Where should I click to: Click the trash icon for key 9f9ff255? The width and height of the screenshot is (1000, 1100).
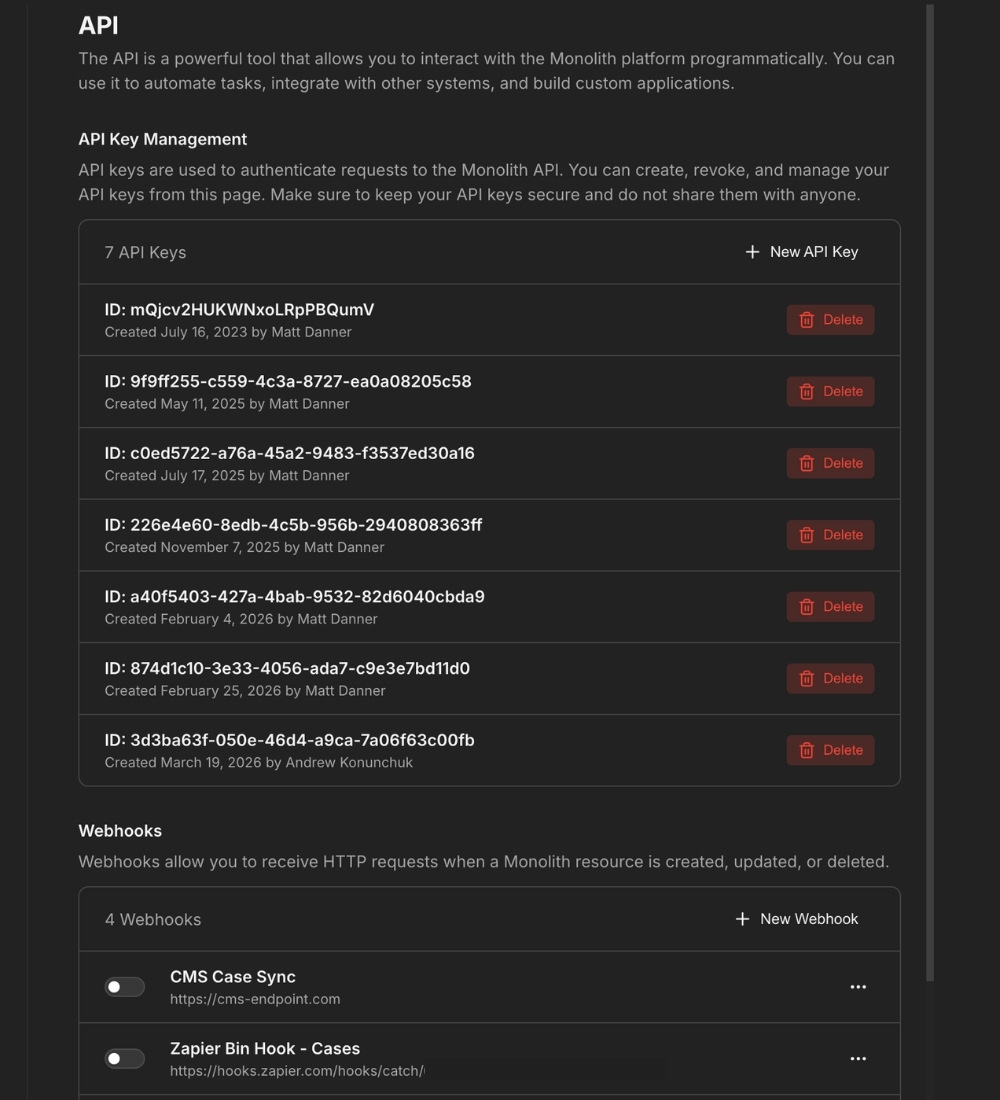coord(807,391)
